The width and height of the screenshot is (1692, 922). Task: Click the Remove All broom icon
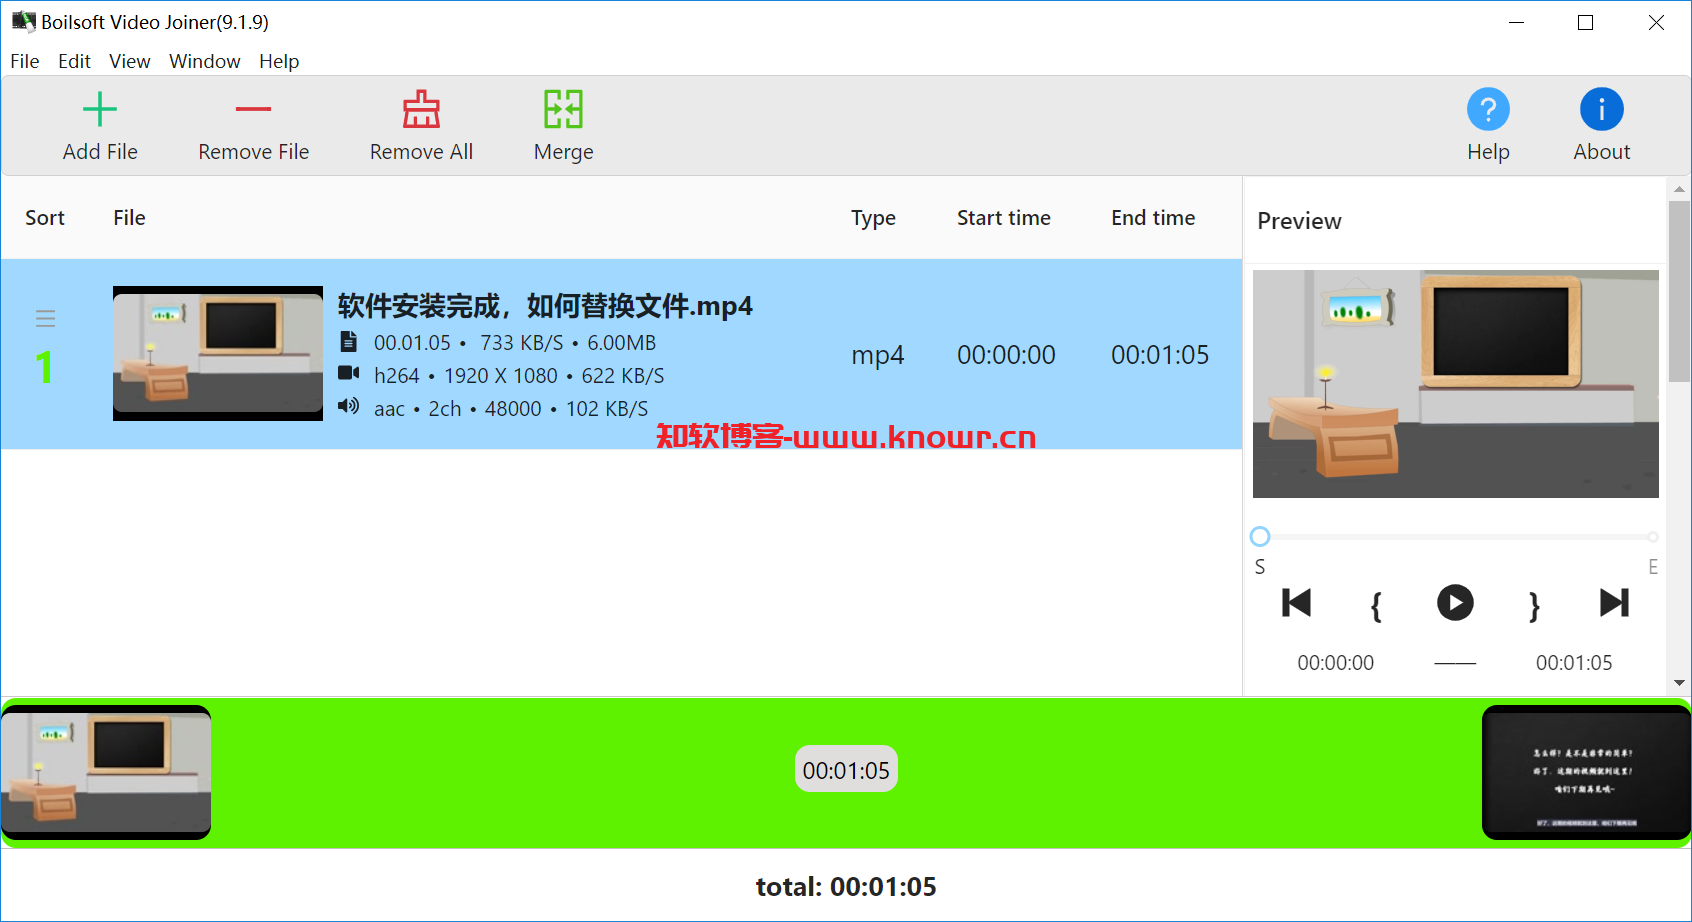pos(421,109)
